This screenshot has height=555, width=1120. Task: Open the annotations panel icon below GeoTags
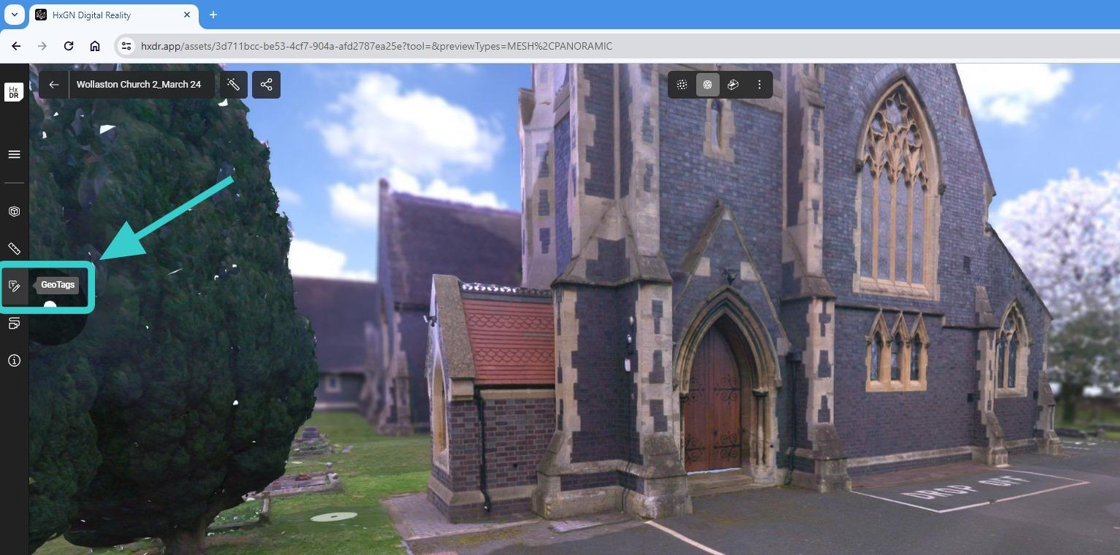14,323
